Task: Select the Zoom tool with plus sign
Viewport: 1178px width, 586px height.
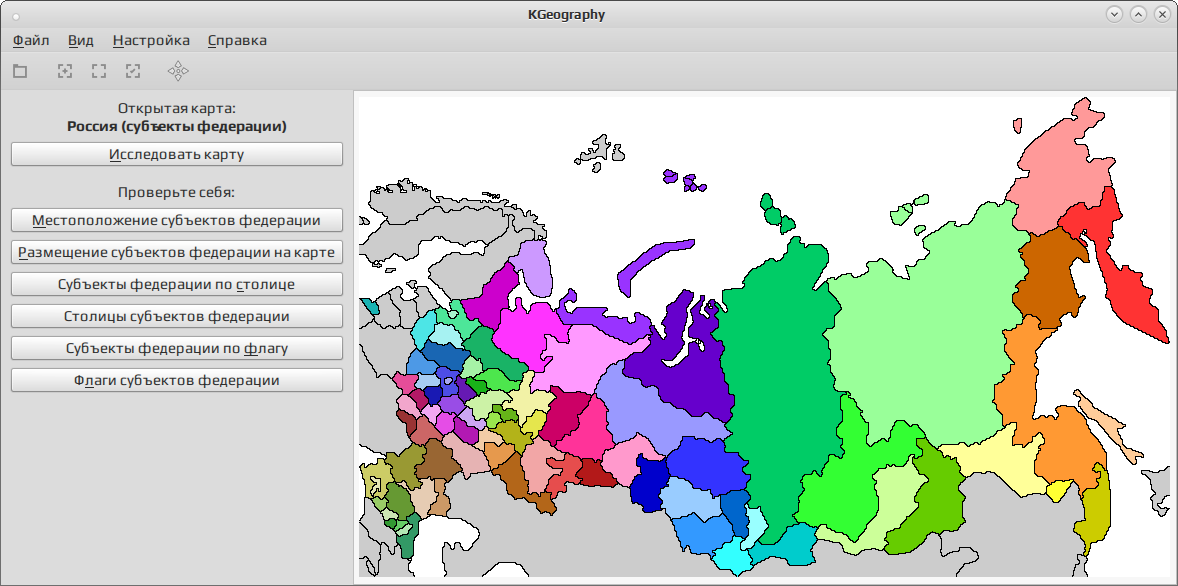Action: (x=65, y=71)
